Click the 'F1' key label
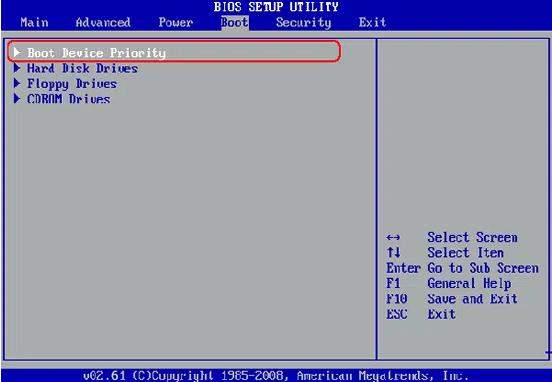552x382 pixels. click(393, 283)
